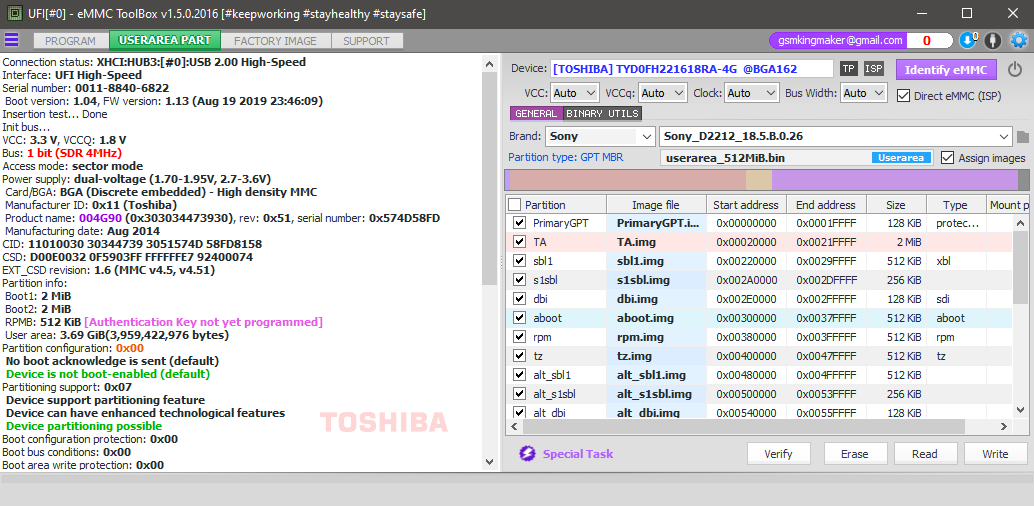
Task: Open the Brand dropdown showing Sony
Action: coord(600,137)
